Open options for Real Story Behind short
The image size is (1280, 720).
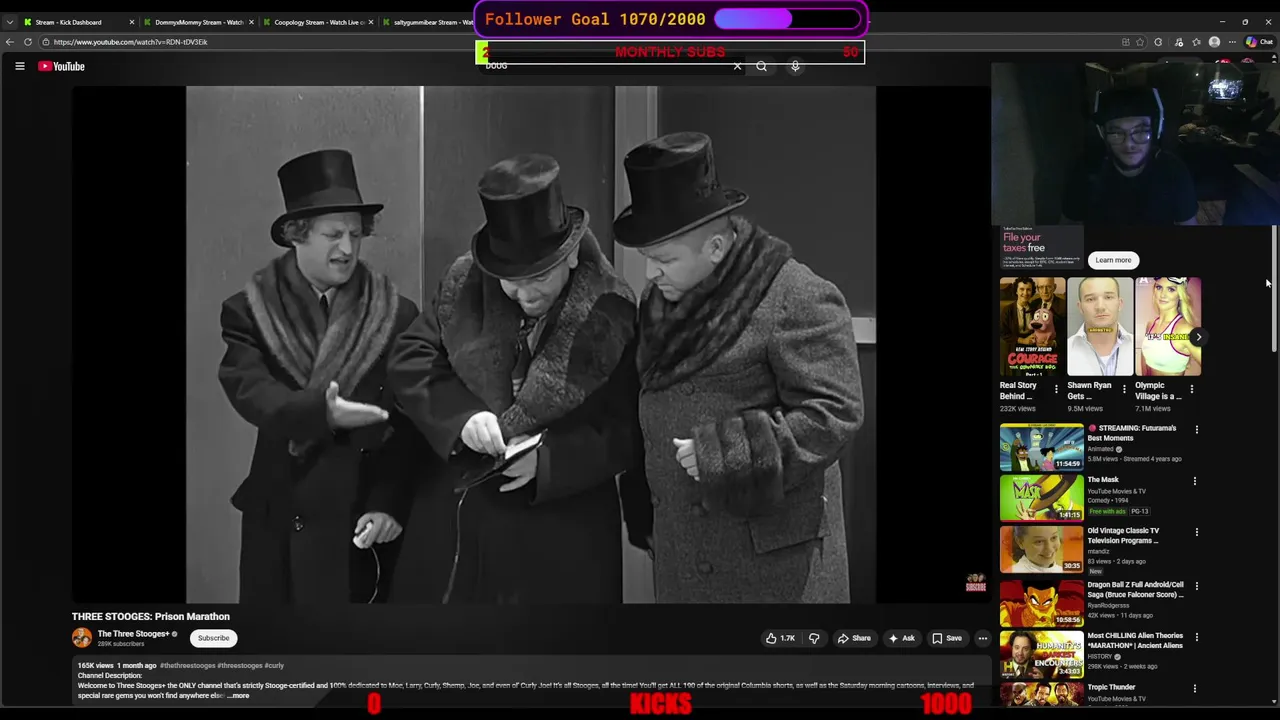coord(1056,389)
